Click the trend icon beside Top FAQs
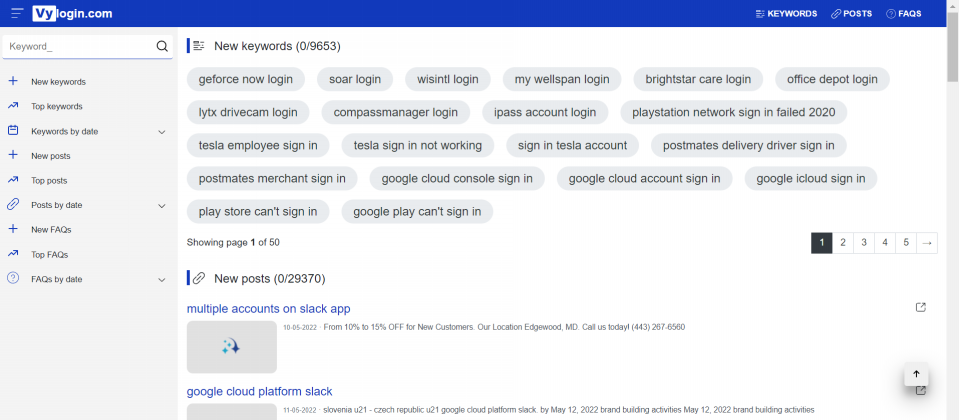The width and height of the screenshot is (959, 420). coord(13,254)
